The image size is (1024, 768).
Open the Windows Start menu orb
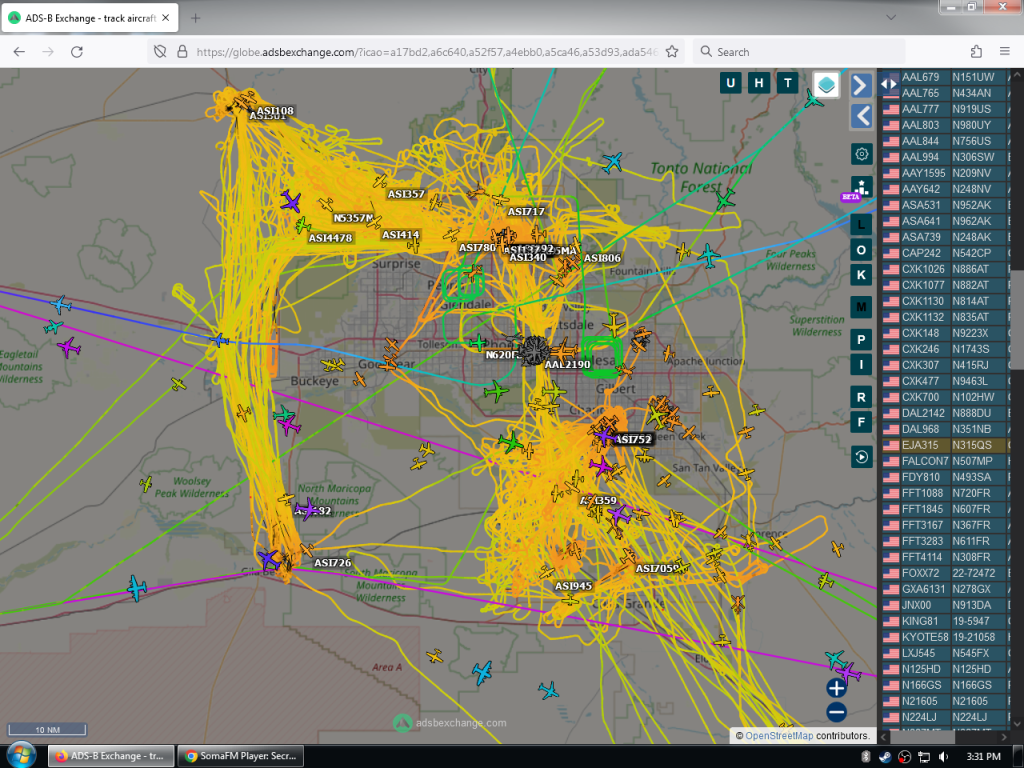pos(22,756)
